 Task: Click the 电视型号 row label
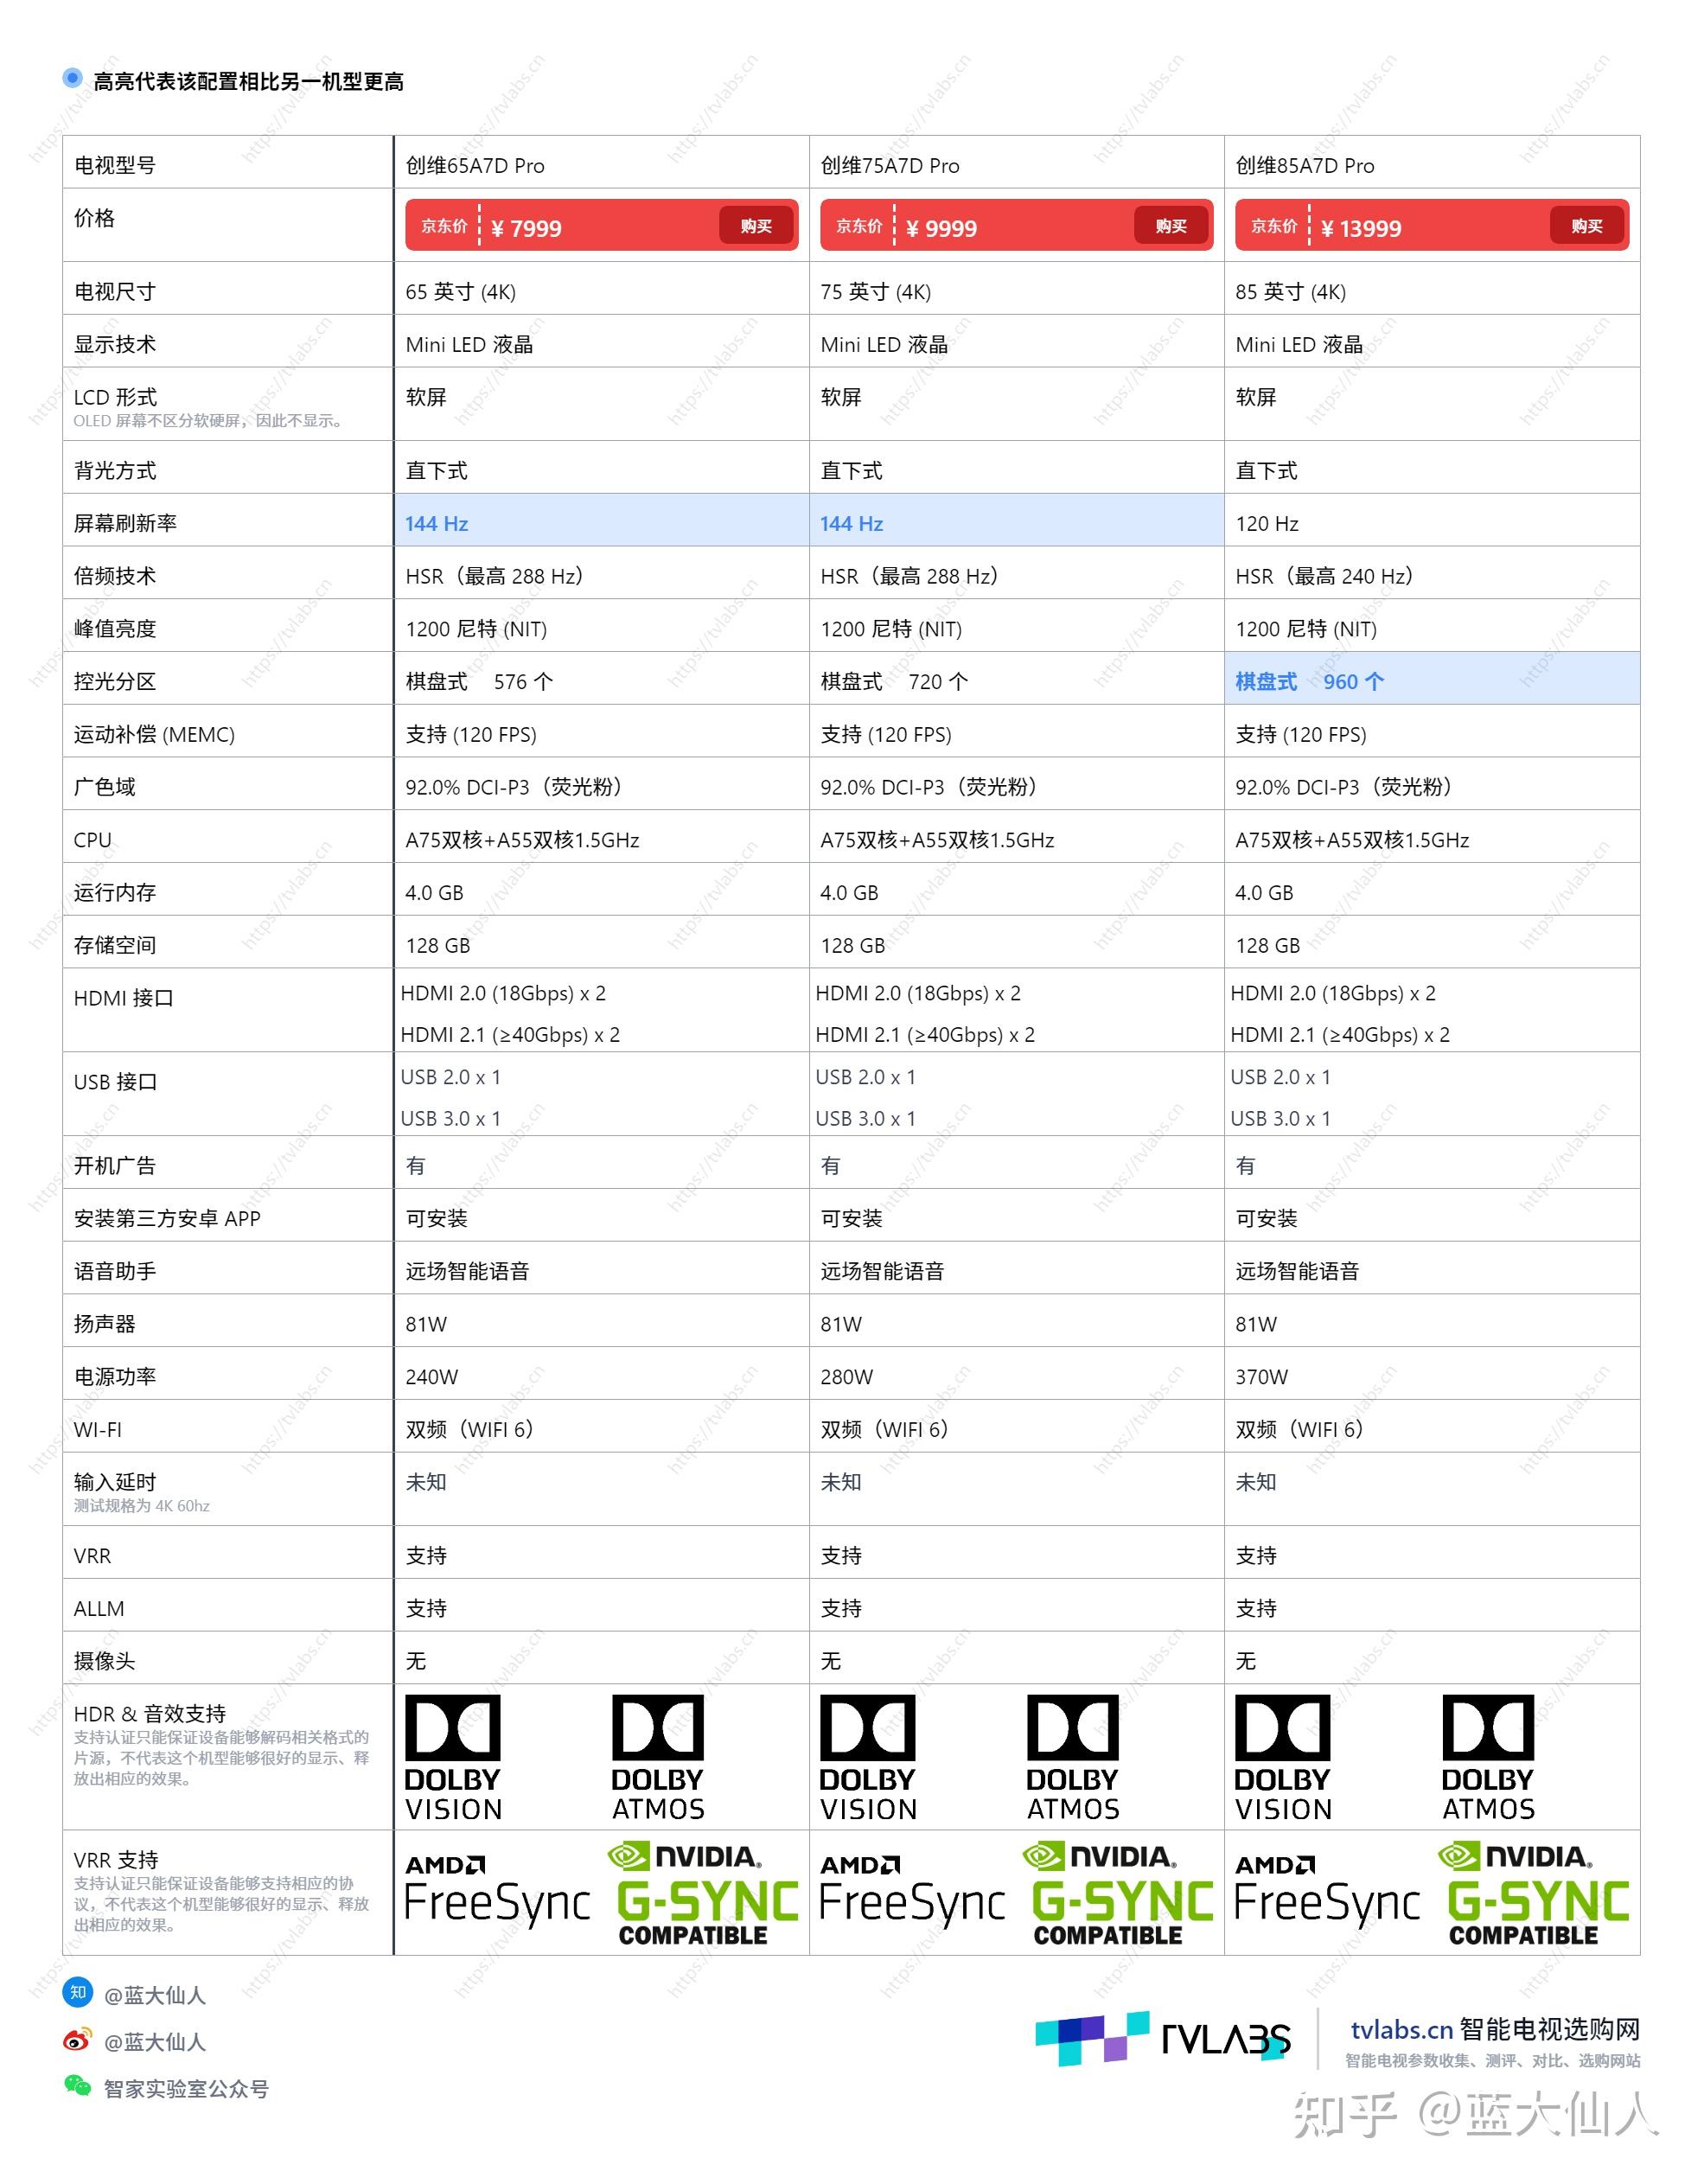click(115, 165)
